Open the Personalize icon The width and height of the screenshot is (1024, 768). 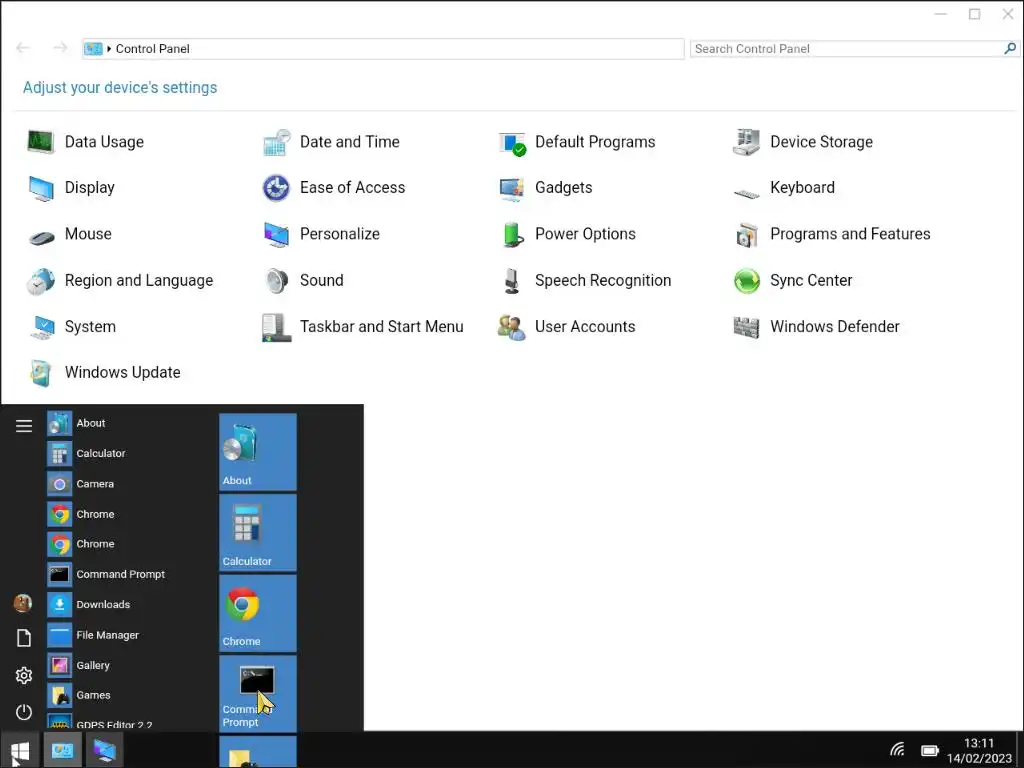(x=276, y=234)
